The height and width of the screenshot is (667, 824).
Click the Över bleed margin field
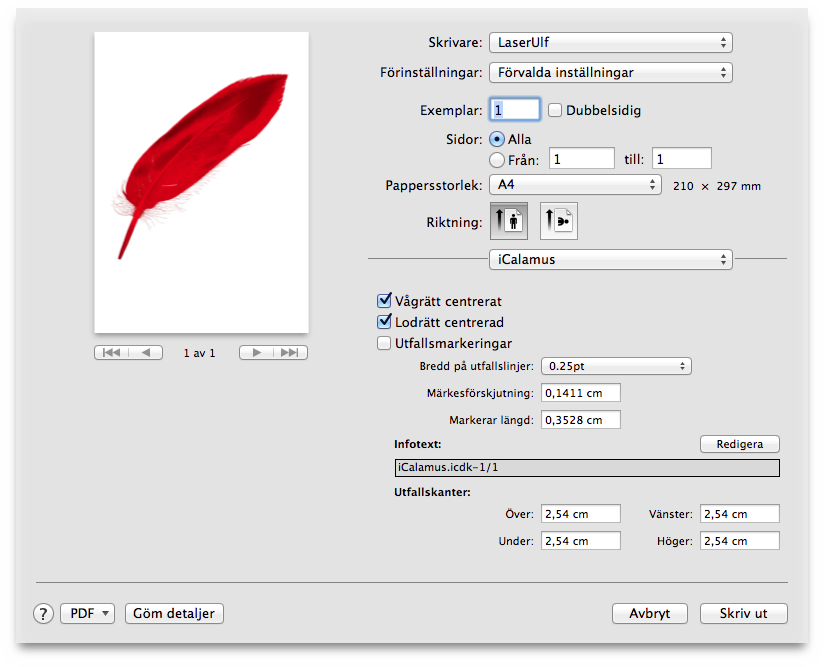[581, 514]
